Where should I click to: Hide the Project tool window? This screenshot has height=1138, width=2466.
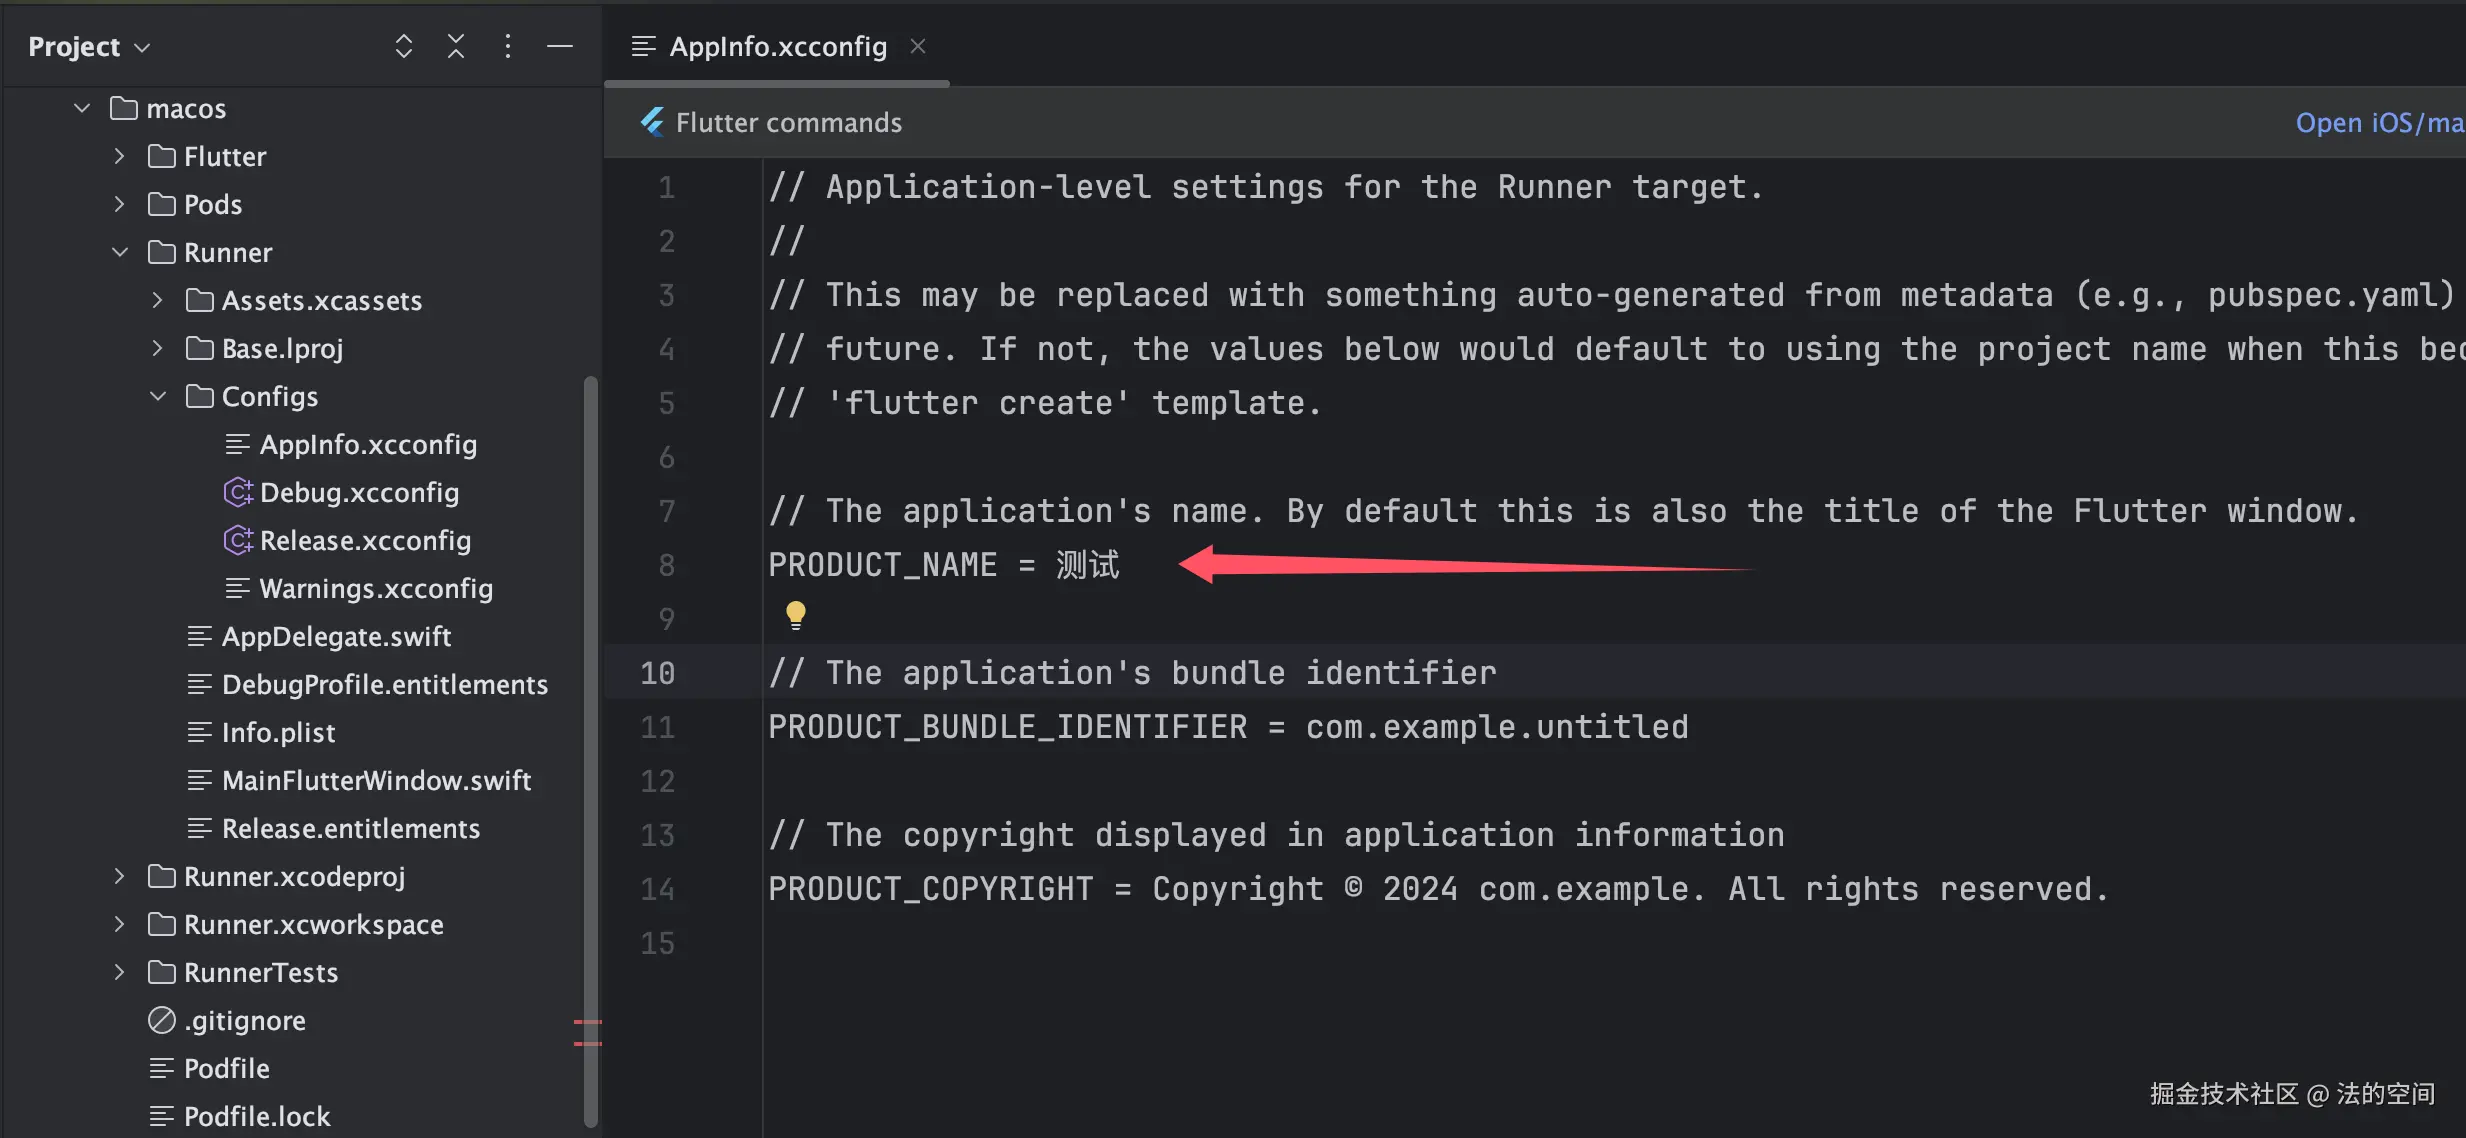point(560,46)
